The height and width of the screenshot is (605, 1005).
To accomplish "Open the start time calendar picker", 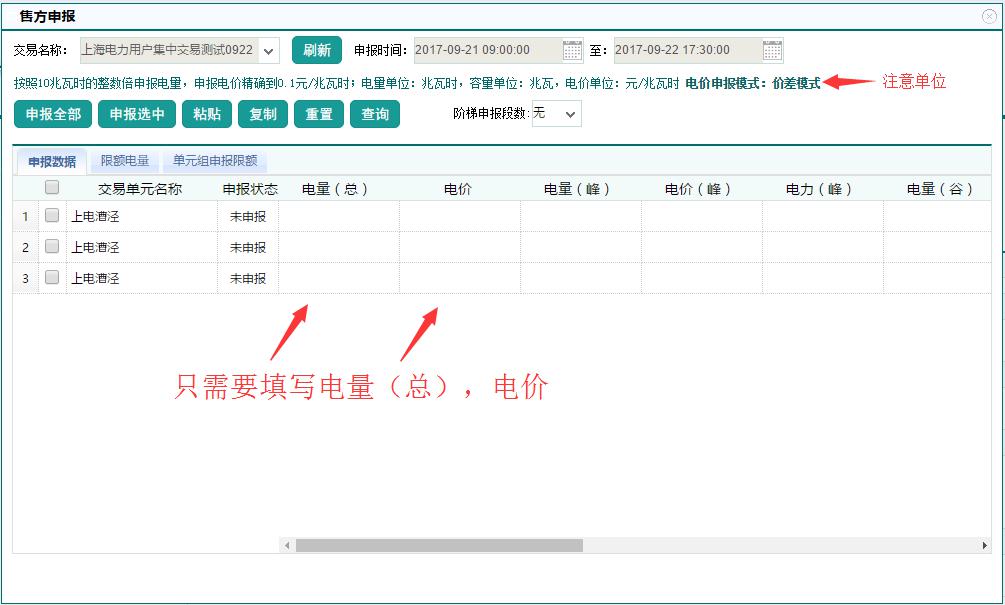I will point(572,50).
